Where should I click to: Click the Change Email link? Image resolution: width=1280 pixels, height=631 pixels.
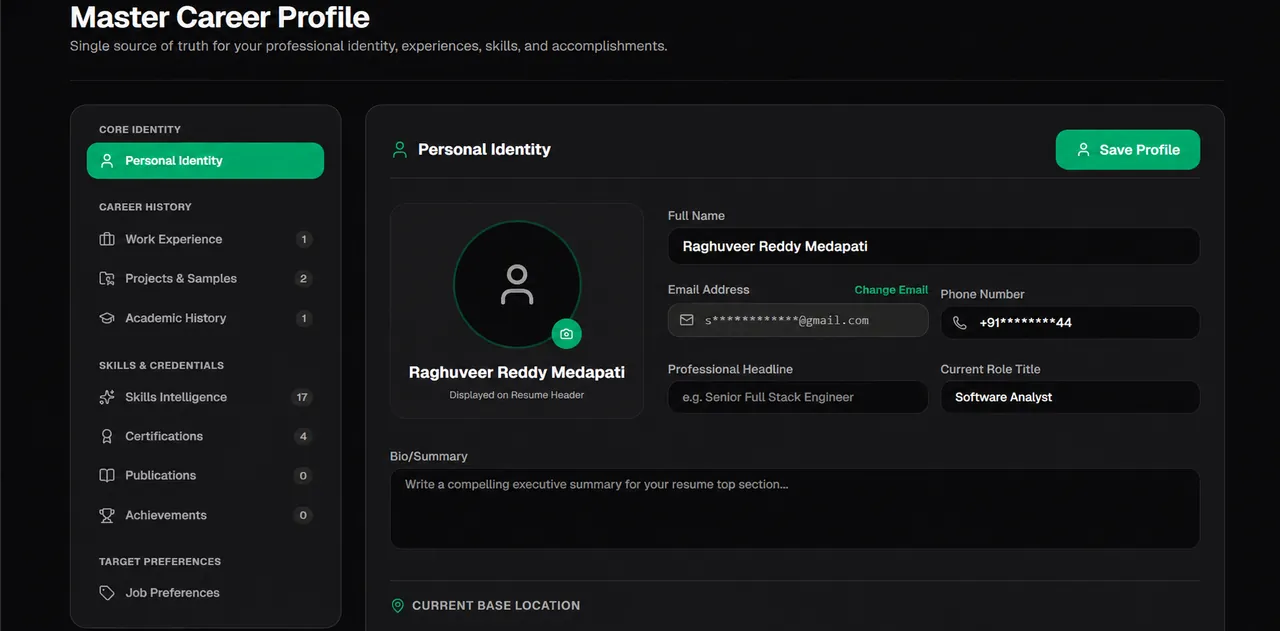click(891, 290)
